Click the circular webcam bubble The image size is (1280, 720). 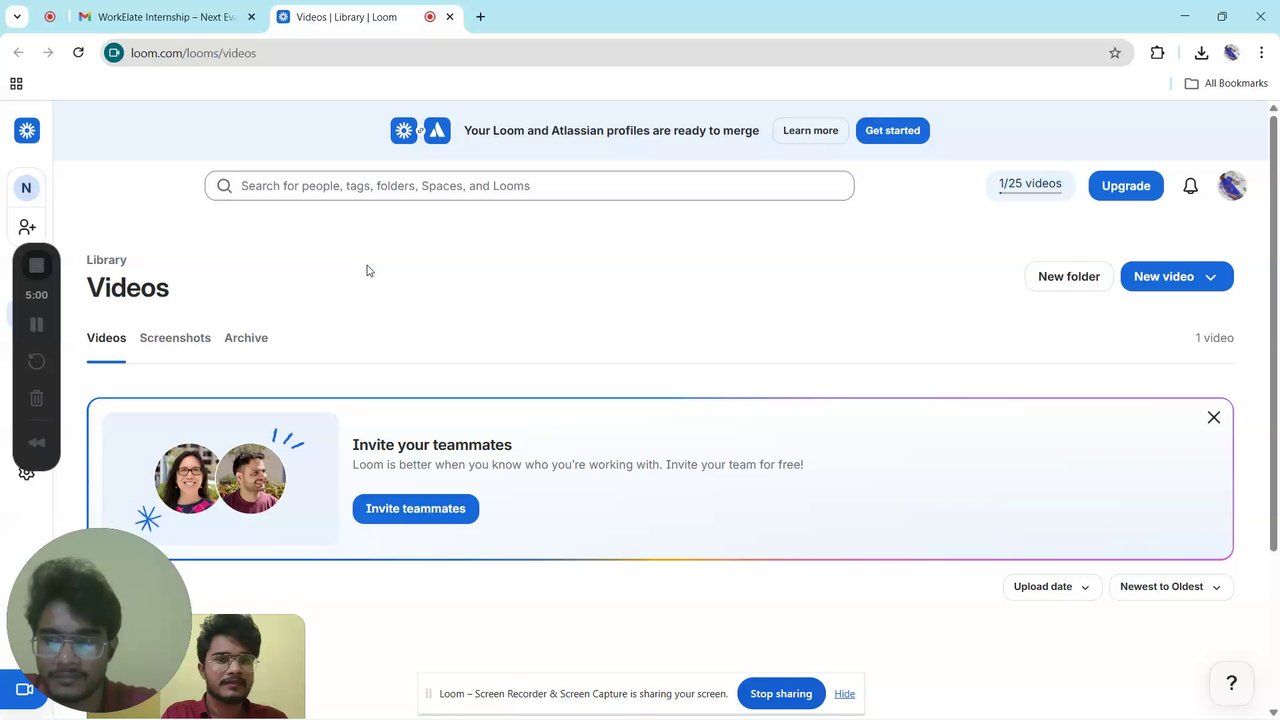pos(98,621)
